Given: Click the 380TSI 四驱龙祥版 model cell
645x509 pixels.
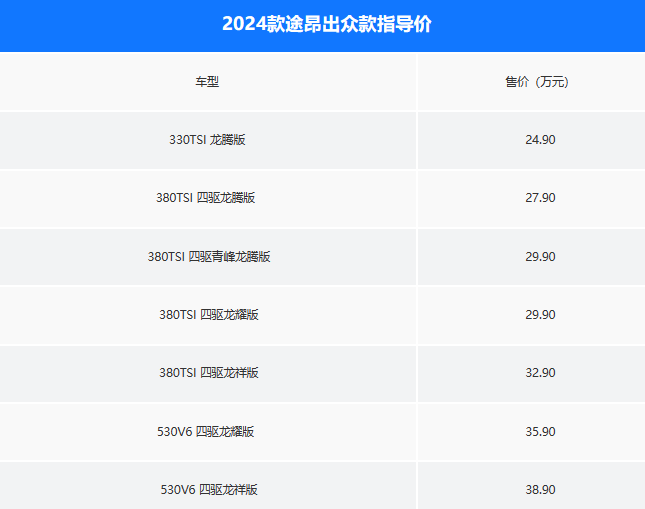Looking at the screenshot, I should pyautogui.click(x=209, y=373).
